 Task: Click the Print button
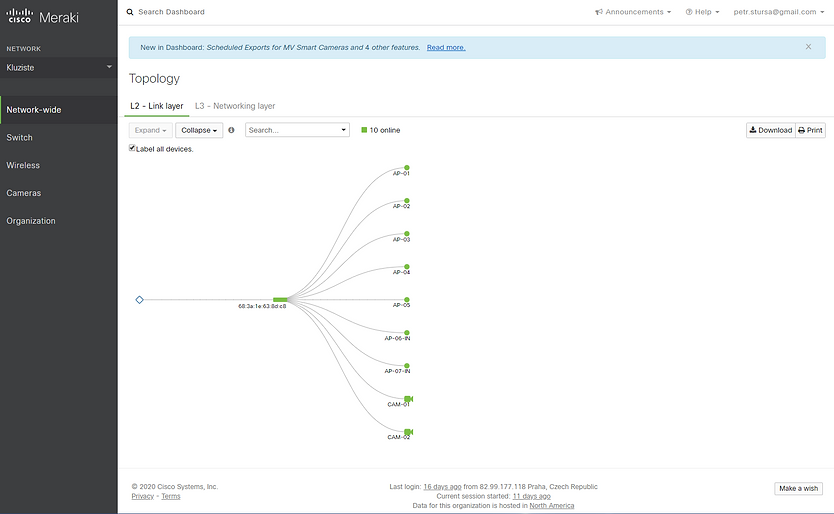tap(811, 130)
